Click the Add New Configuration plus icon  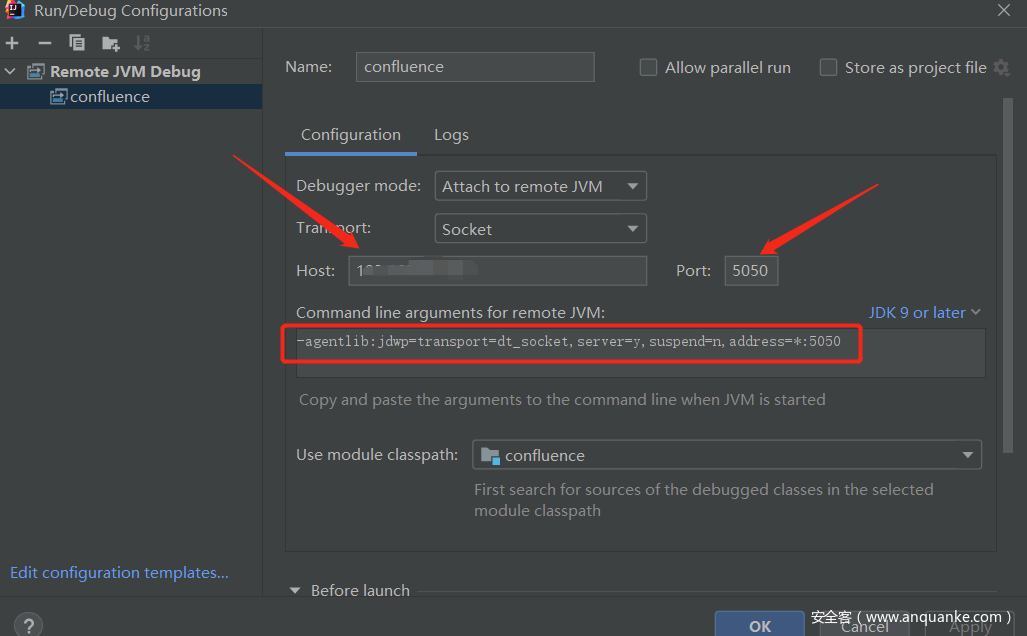12,43
